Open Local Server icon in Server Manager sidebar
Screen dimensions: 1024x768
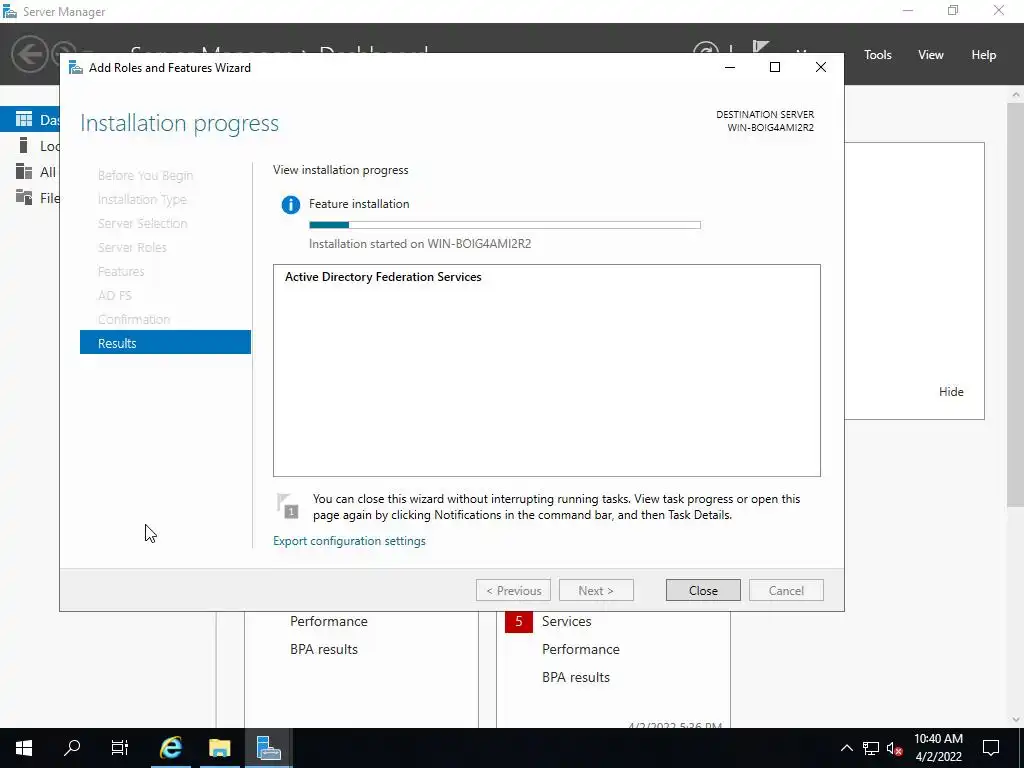pos(24,145)
